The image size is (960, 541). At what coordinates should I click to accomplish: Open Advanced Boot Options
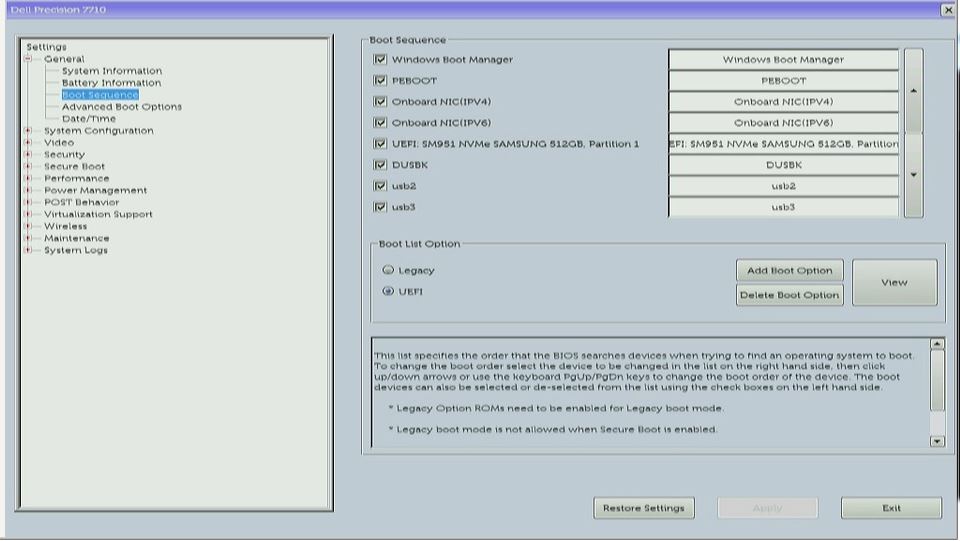pos(122,106)
